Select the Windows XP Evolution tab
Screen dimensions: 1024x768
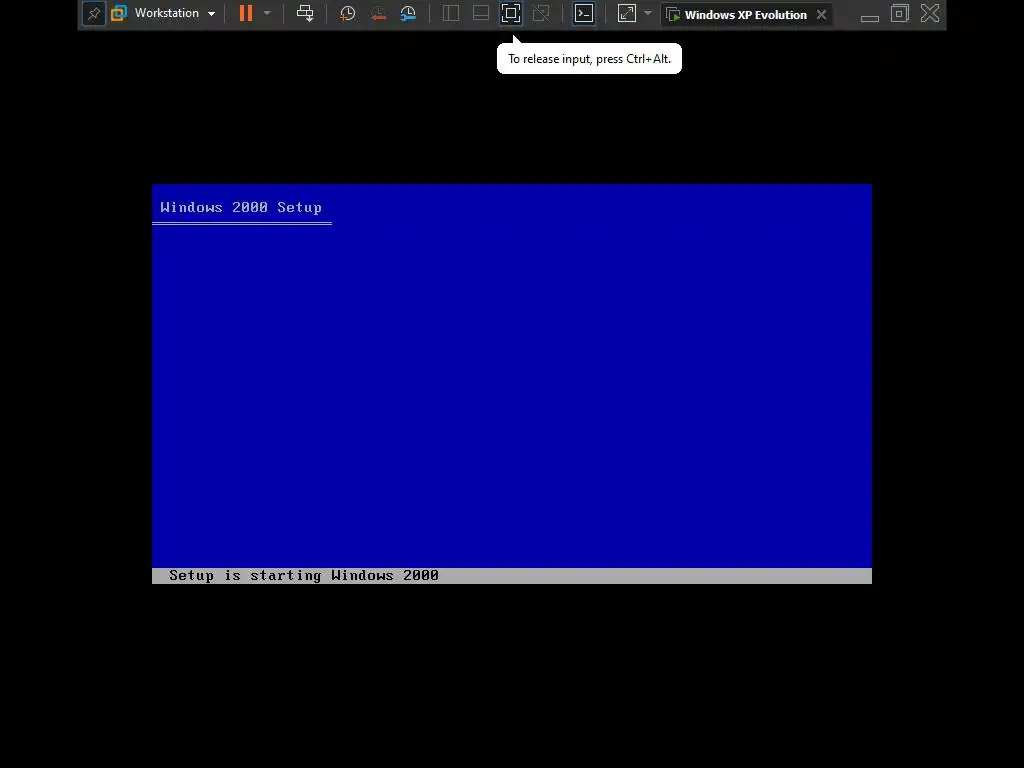pos(746,14)
